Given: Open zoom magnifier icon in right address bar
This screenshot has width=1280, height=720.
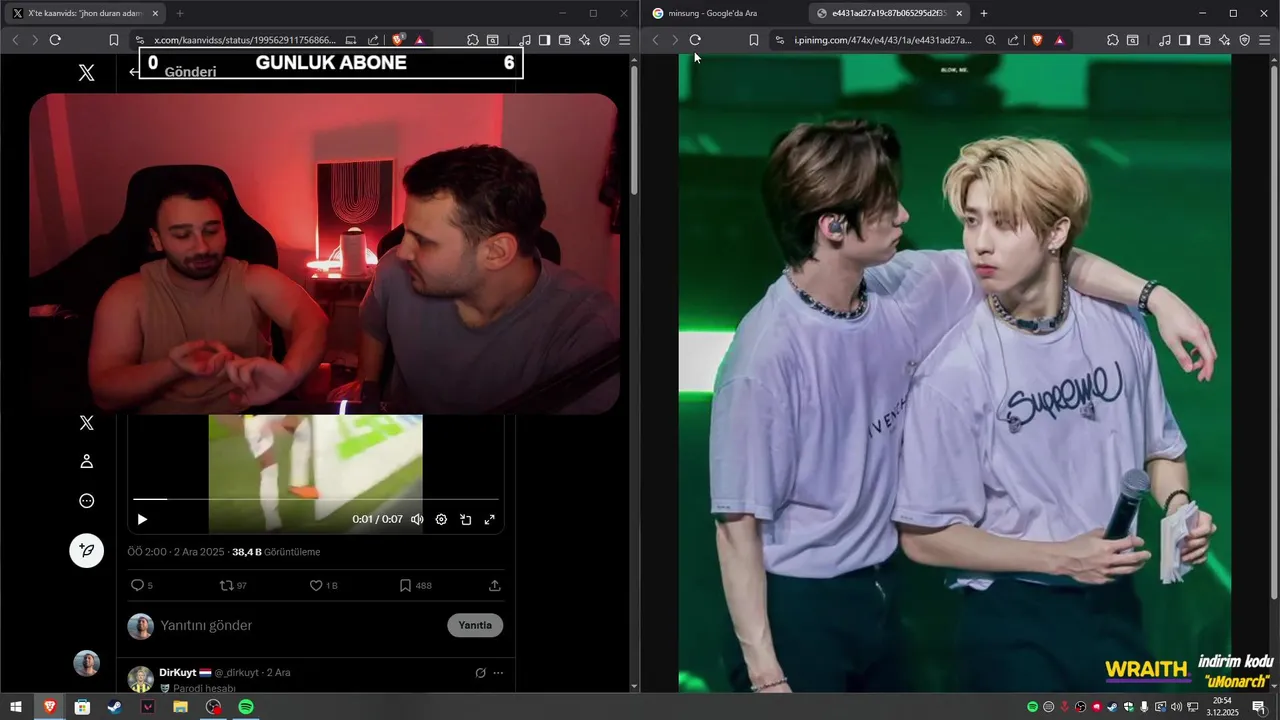Looking at the screenshot, I should coord(990,40).
